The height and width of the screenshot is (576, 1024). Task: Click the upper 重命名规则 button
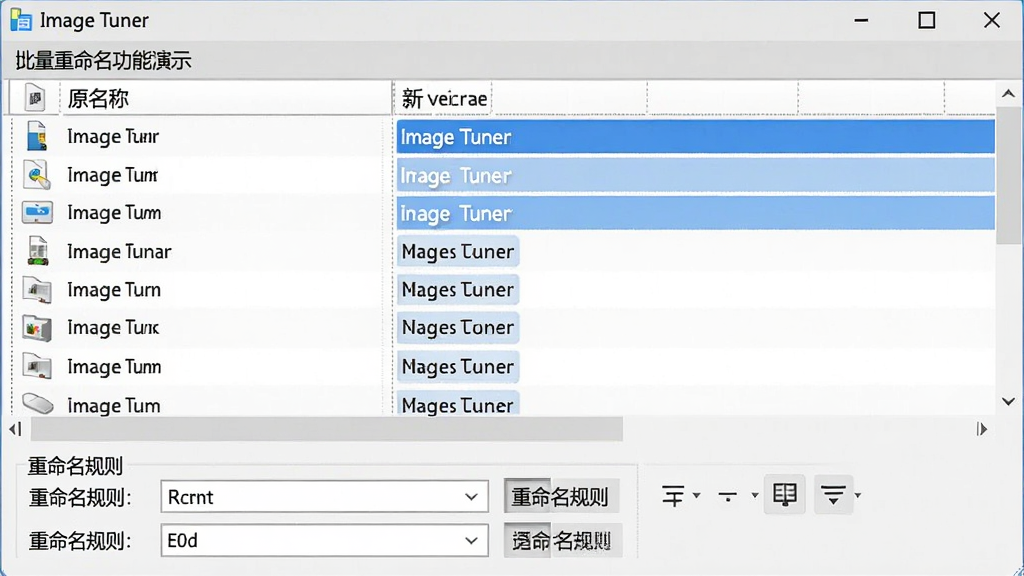[561, 497]
